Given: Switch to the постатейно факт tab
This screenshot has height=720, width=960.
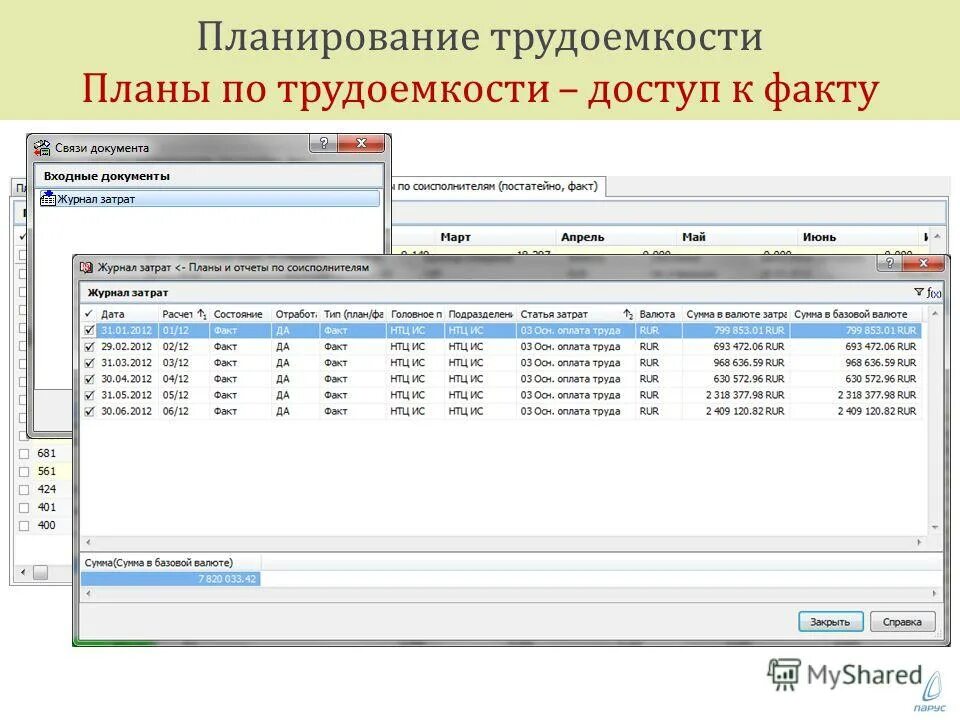Looking at the screenshot, I should [520, 184].
